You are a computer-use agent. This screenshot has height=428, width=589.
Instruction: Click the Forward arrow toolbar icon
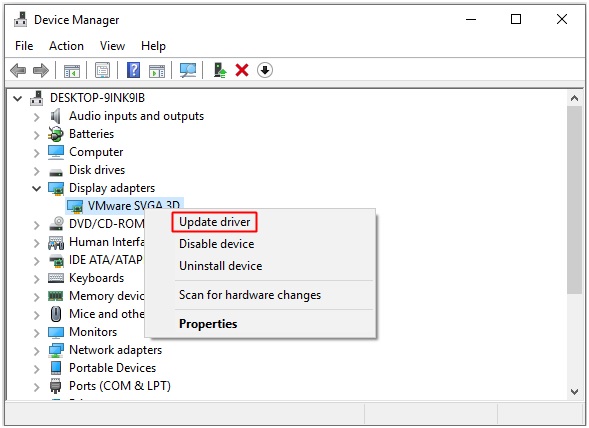[41, 70]
